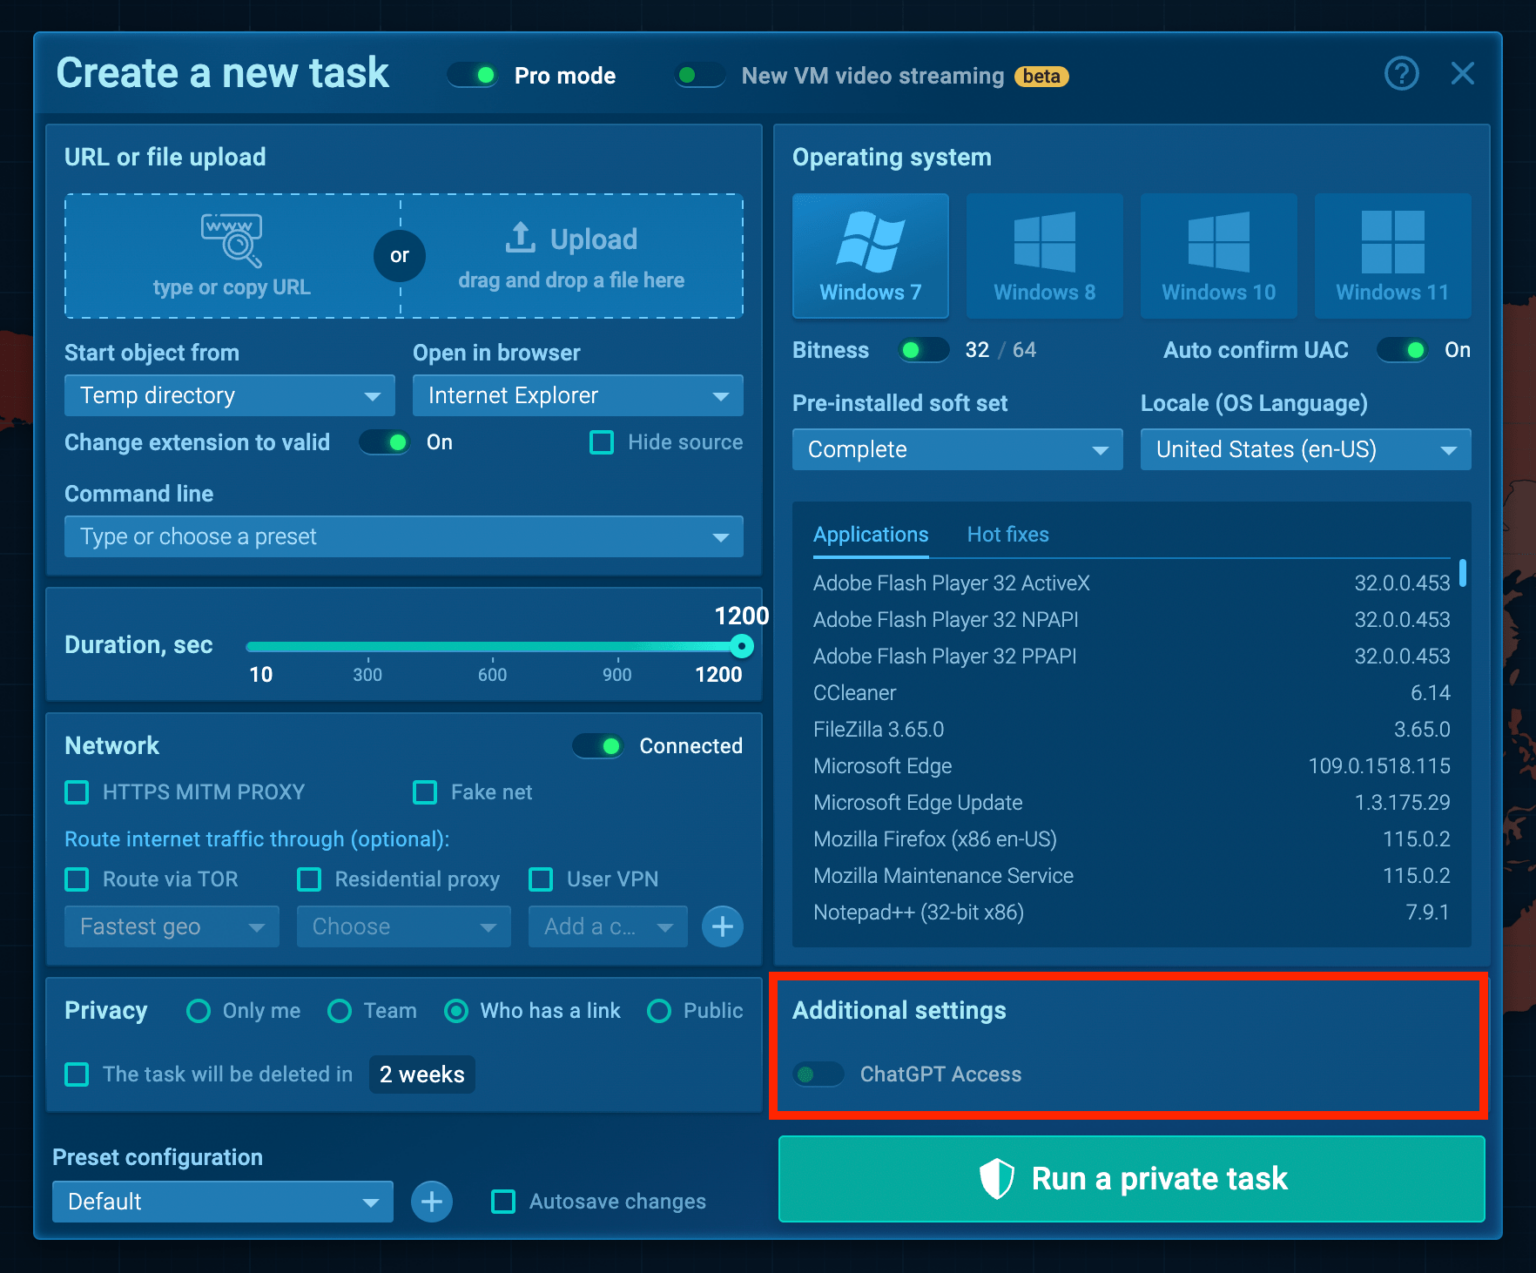Open the help question mark icon

[1402, 73]
